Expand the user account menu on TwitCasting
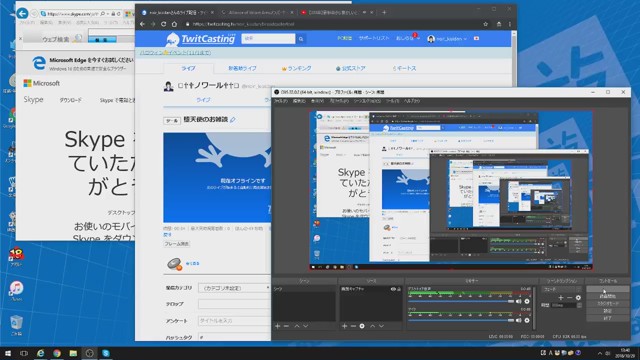Image resolution: width=640 pixels, height=360 pixels. [x=447, y=39]
